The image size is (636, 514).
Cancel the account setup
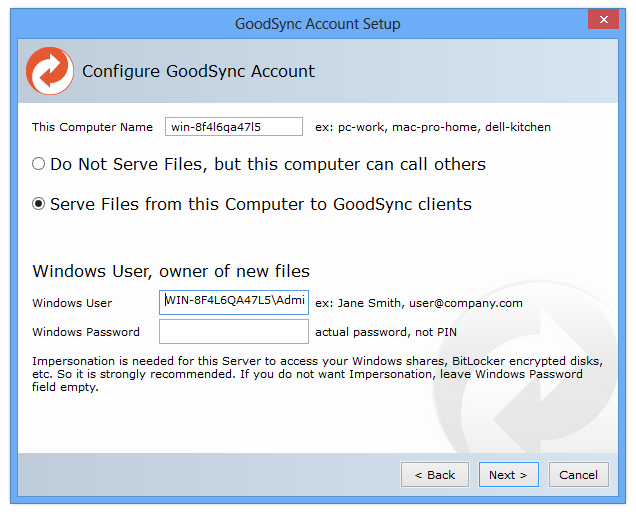tap(578, 475)
